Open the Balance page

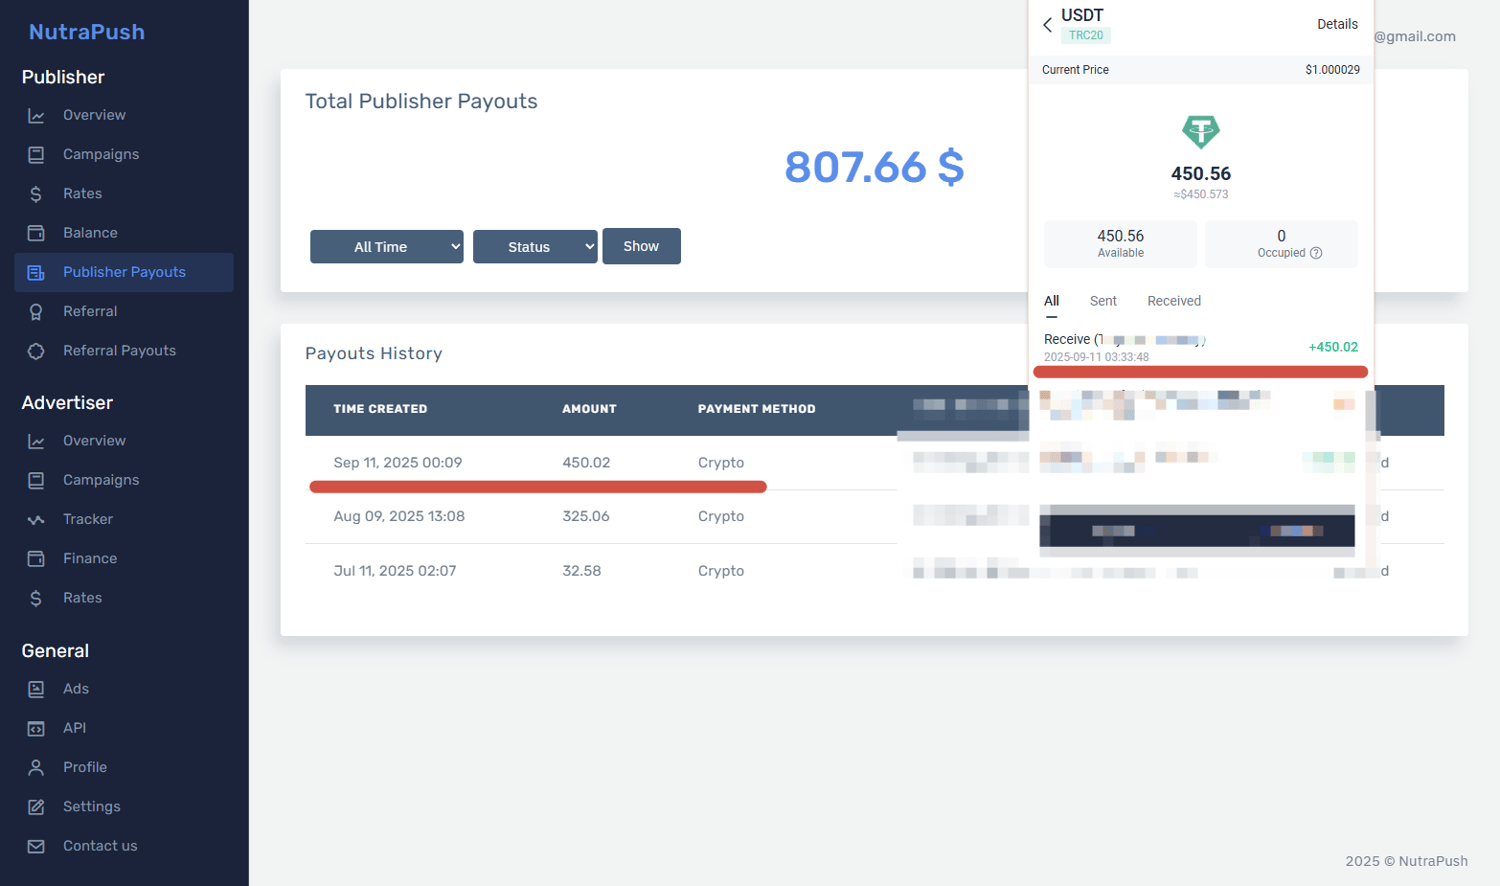[90, 233]
